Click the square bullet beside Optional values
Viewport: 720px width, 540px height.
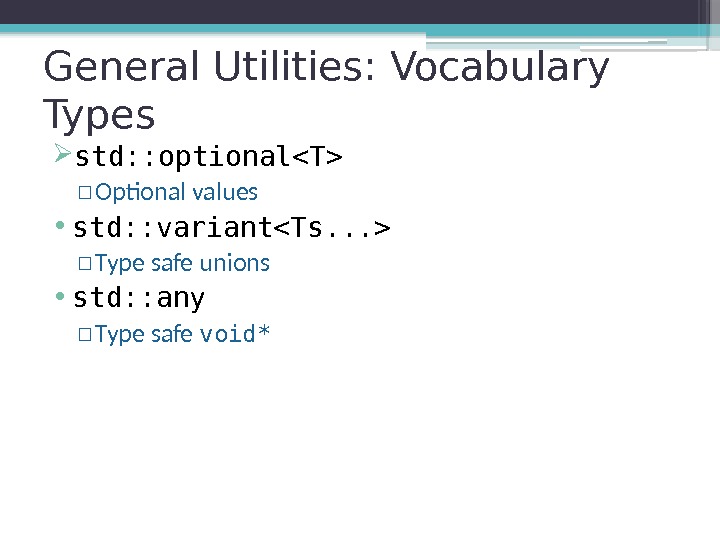point(84,193)
